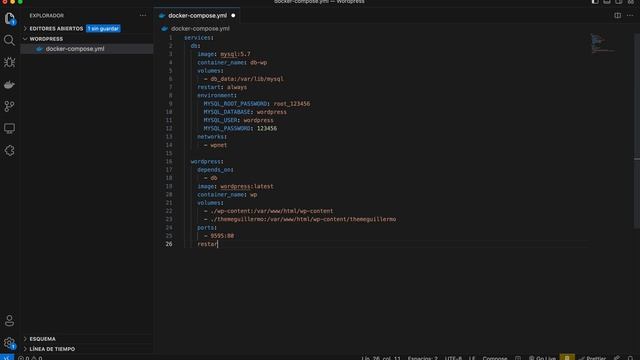This screenshot has width=640, height=360.
Task: Click 'depends_on:' key
Action: click(215, 170)
